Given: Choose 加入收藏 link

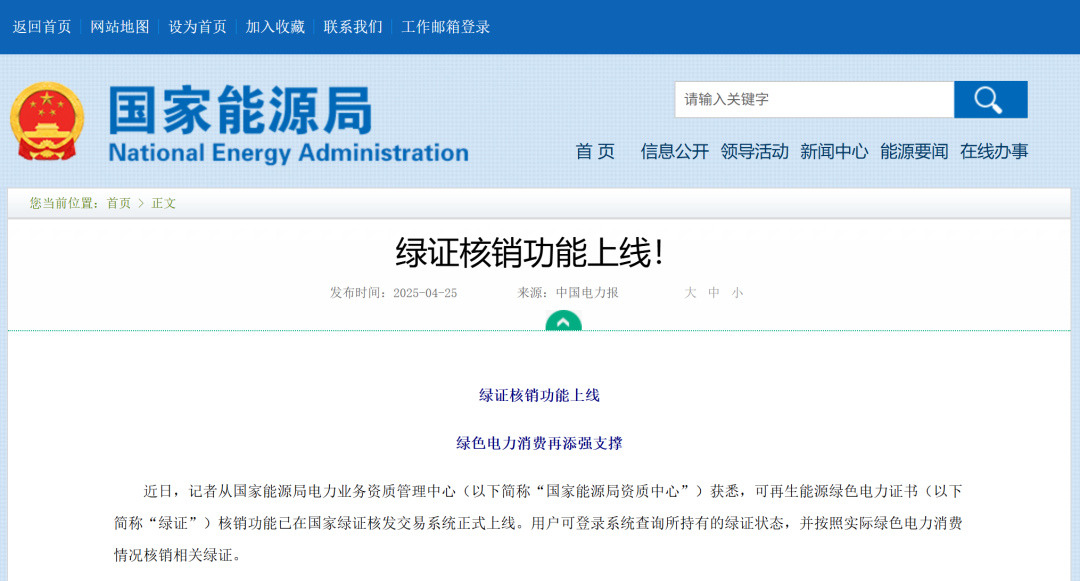Looking at the screenshot, I should [x=276, y=27].
